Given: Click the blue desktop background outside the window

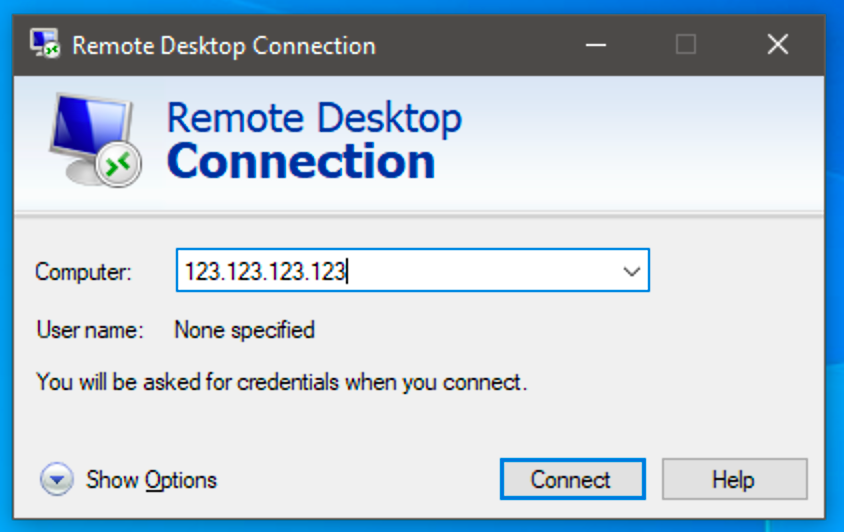Looking at the screenshot, I should click(x=834, y=269).
